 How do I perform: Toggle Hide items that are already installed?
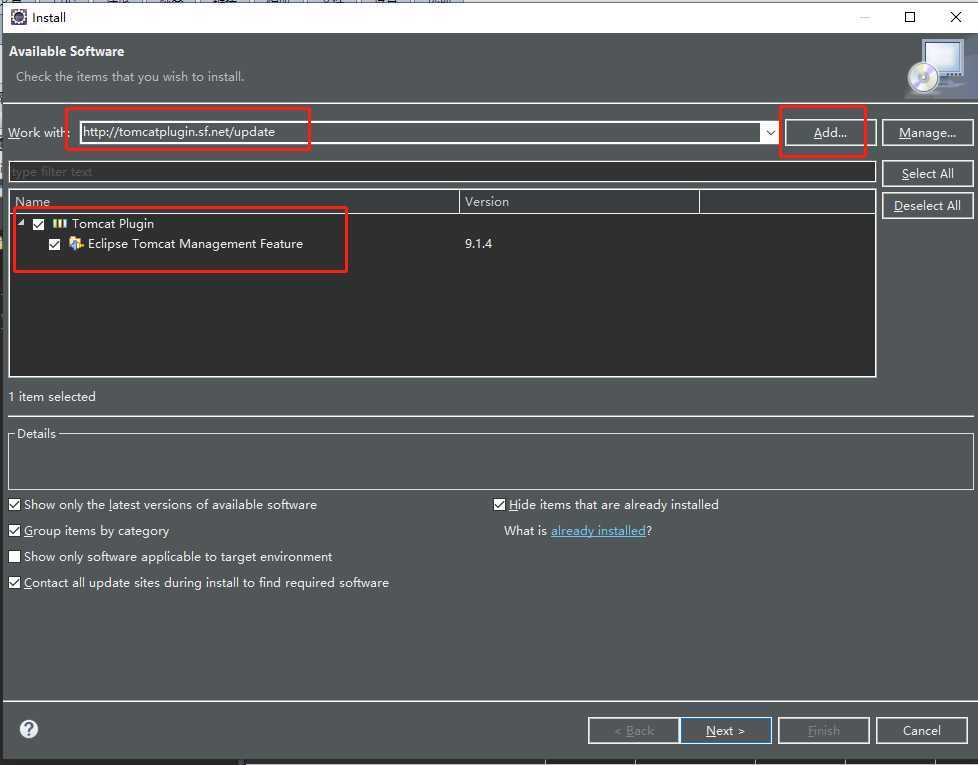tap(499, 504)
